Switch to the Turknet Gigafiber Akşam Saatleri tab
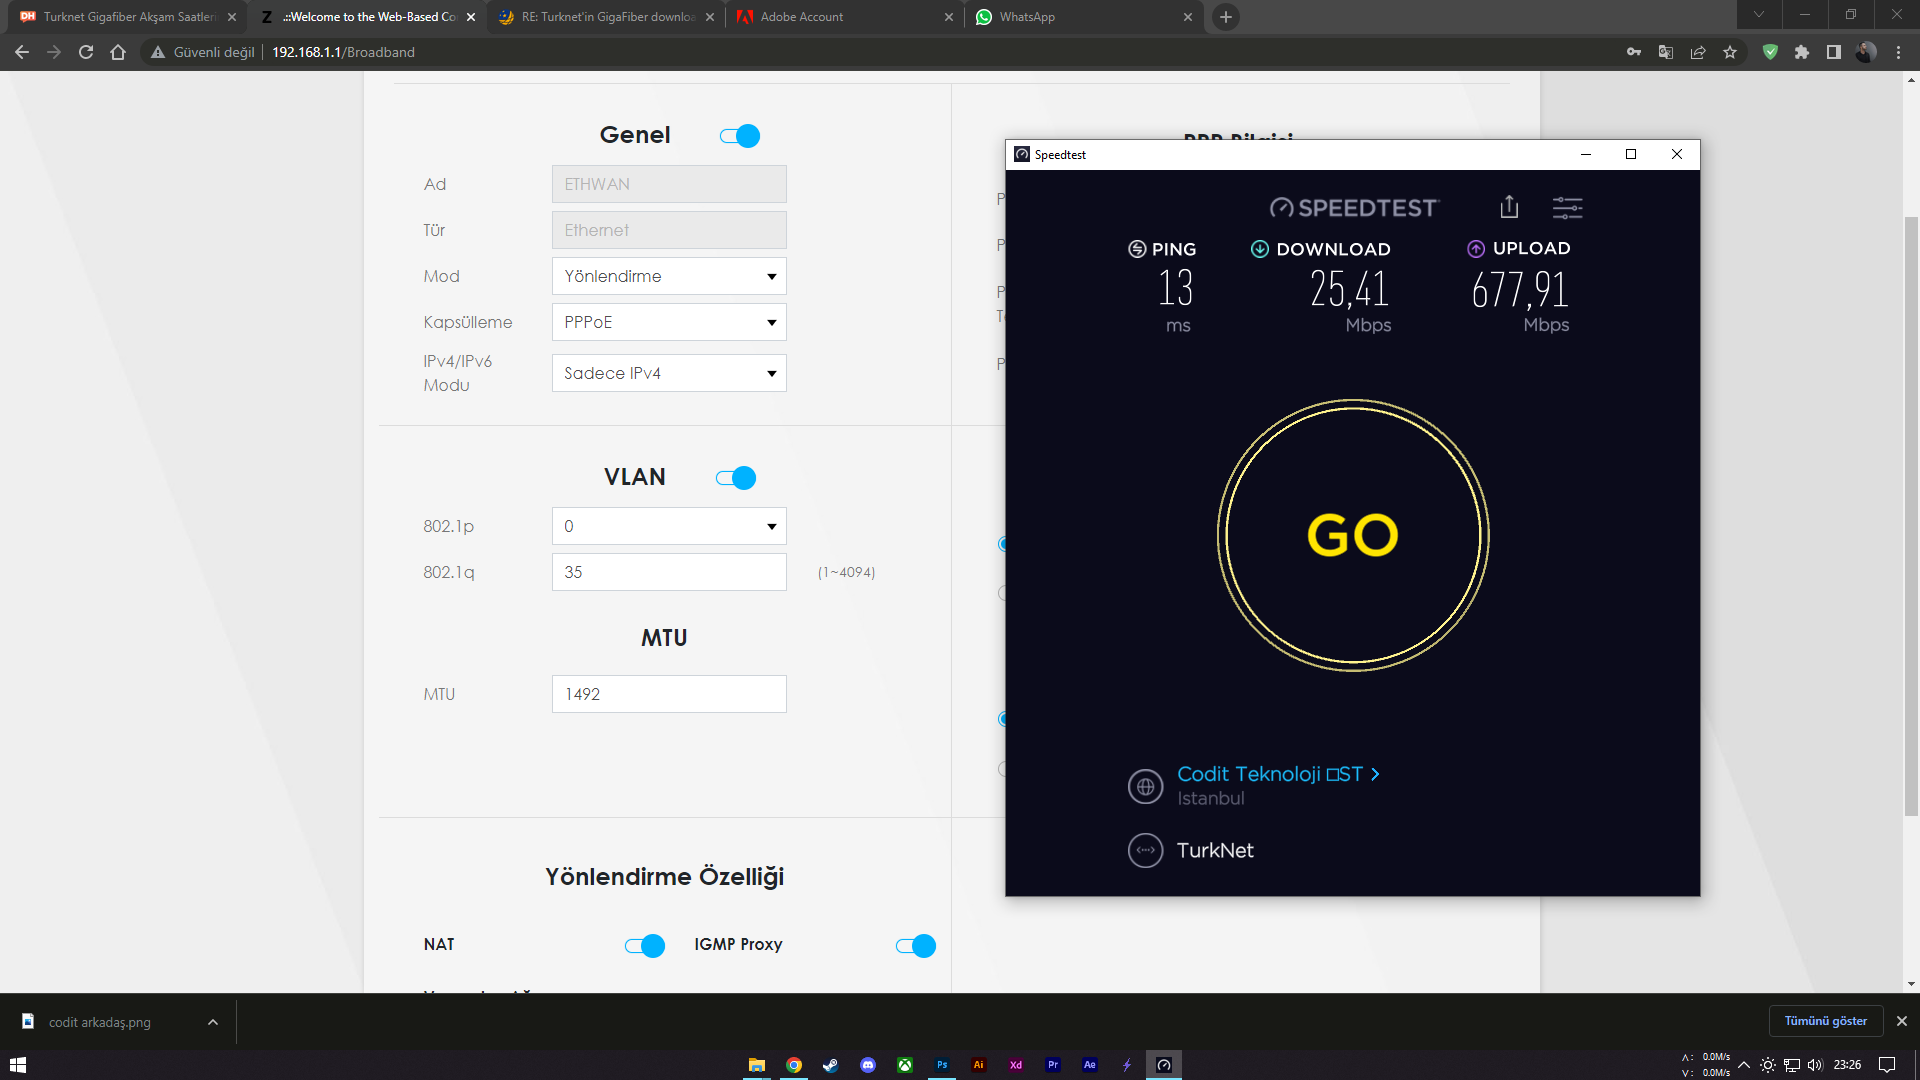This screenshot has width=1920, height=1080. pos(128,17)
